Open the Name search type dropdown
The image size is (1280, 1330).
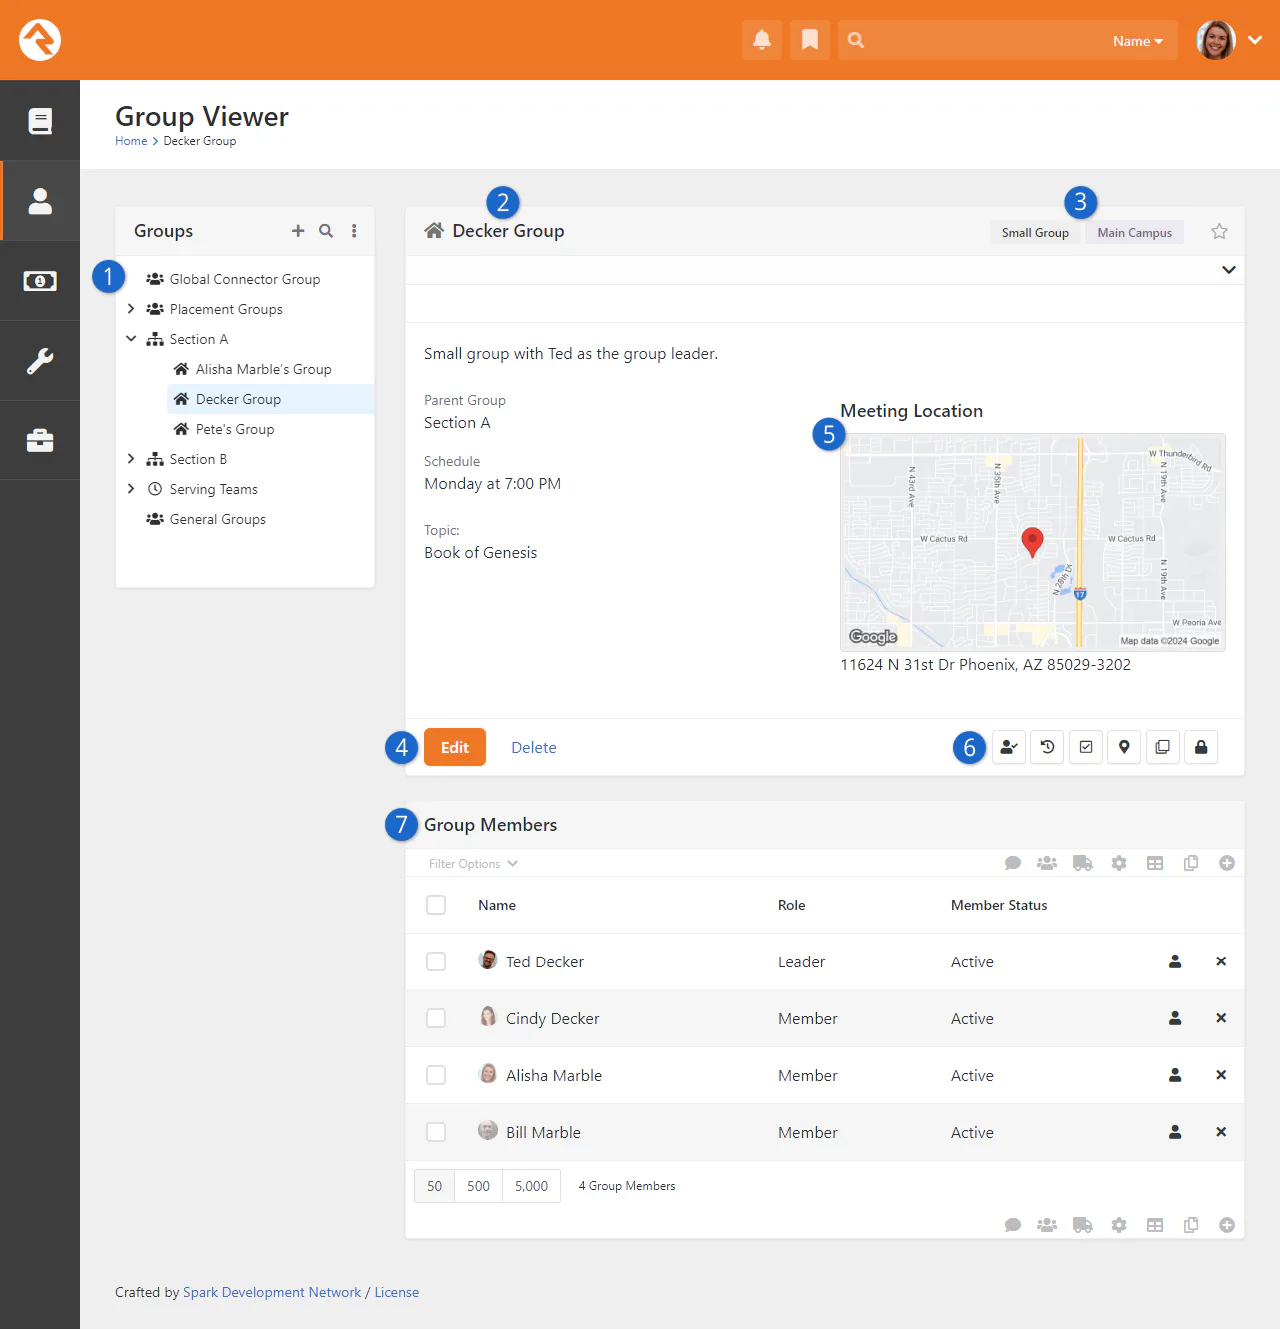tap(1138, 41)
